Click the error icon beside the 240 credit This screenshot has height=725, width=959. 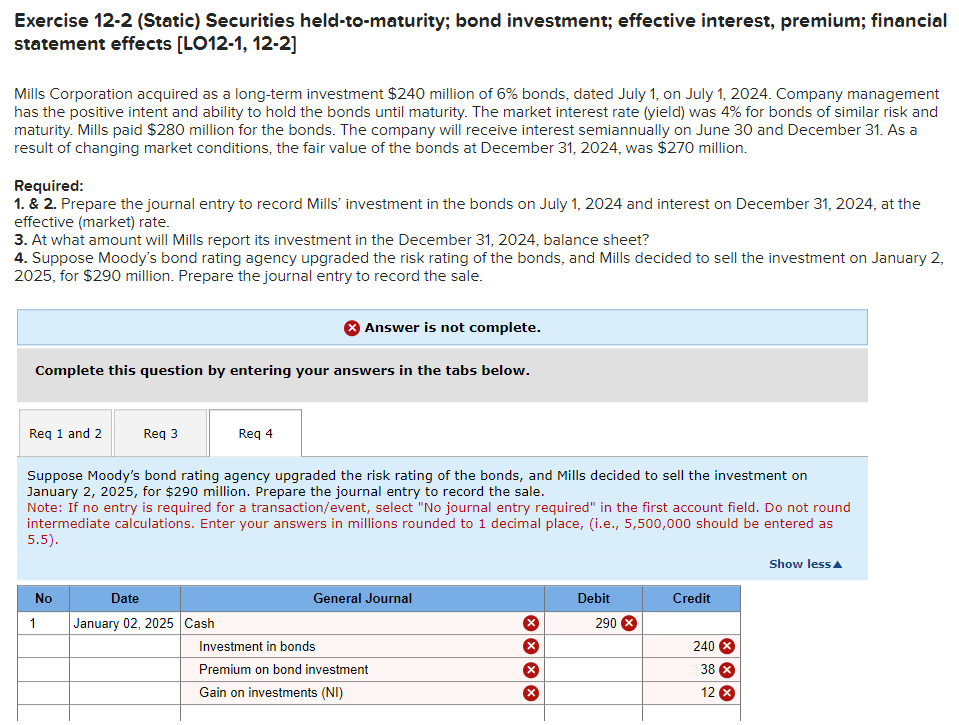tap(727, 646)
